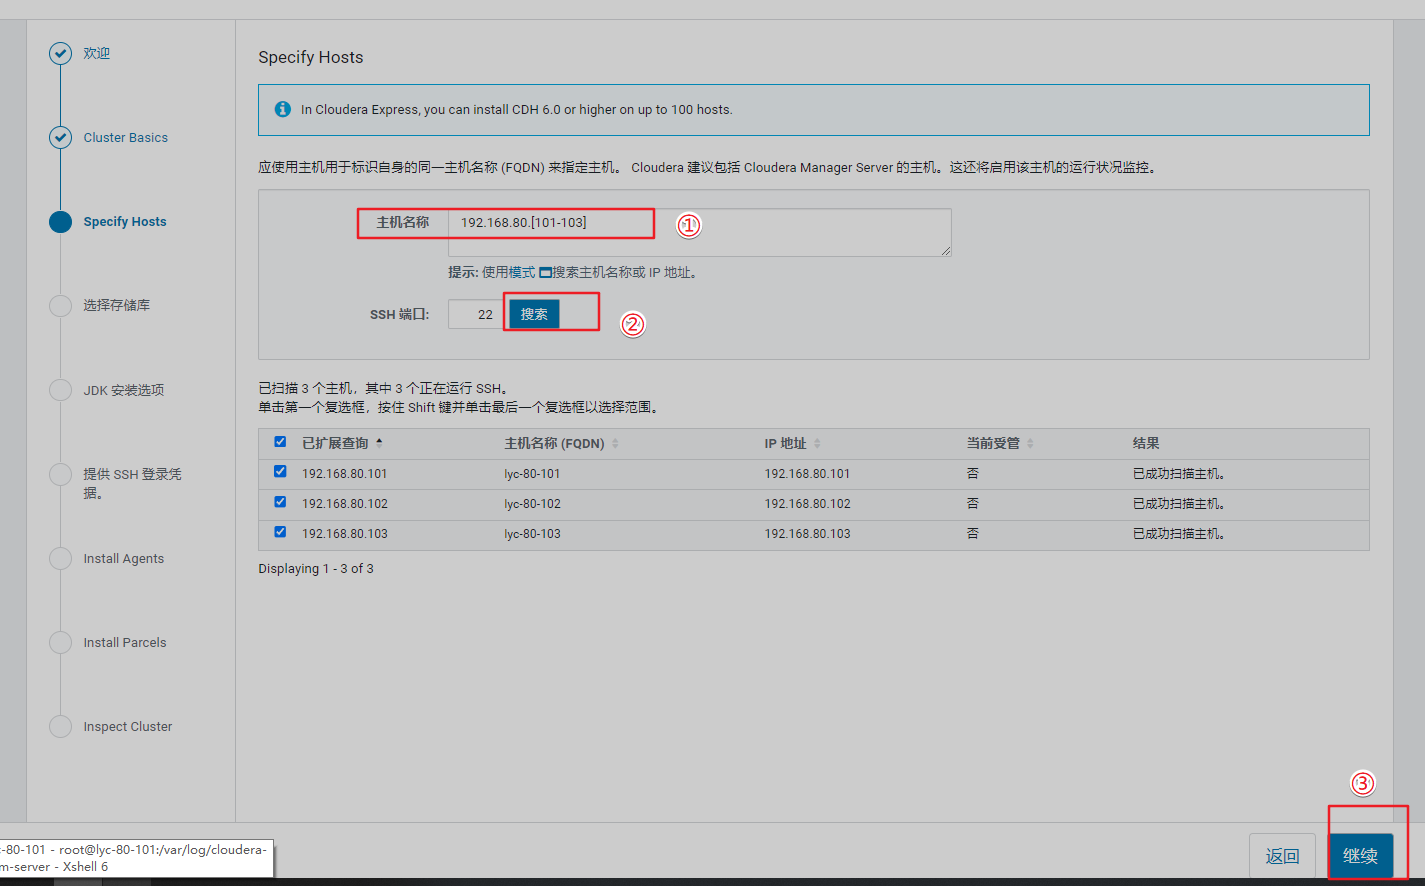Click IP 地址 cell 192.168.80.102

pyautogui.click(x=808, y=504)
